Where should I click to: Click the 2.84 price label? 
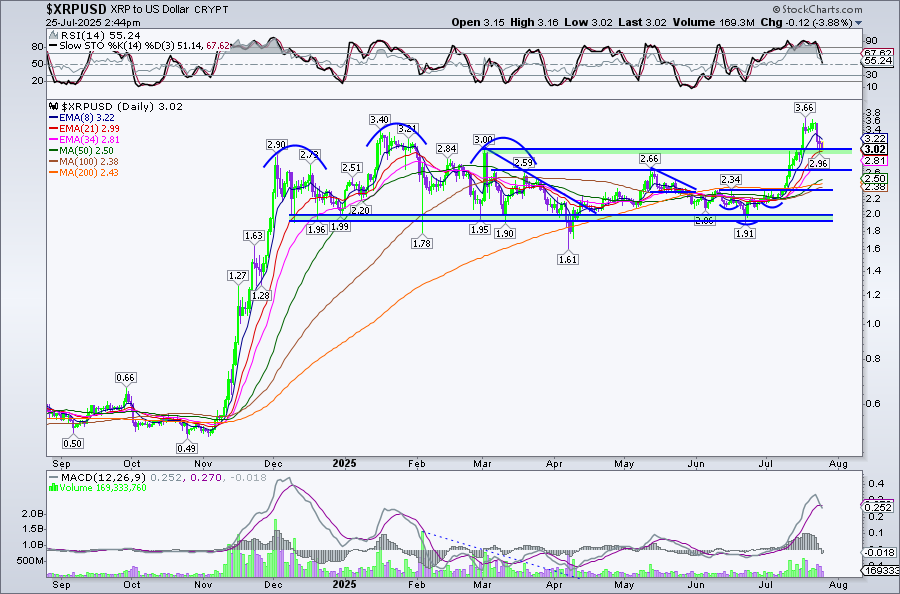(x=447, y=149)
